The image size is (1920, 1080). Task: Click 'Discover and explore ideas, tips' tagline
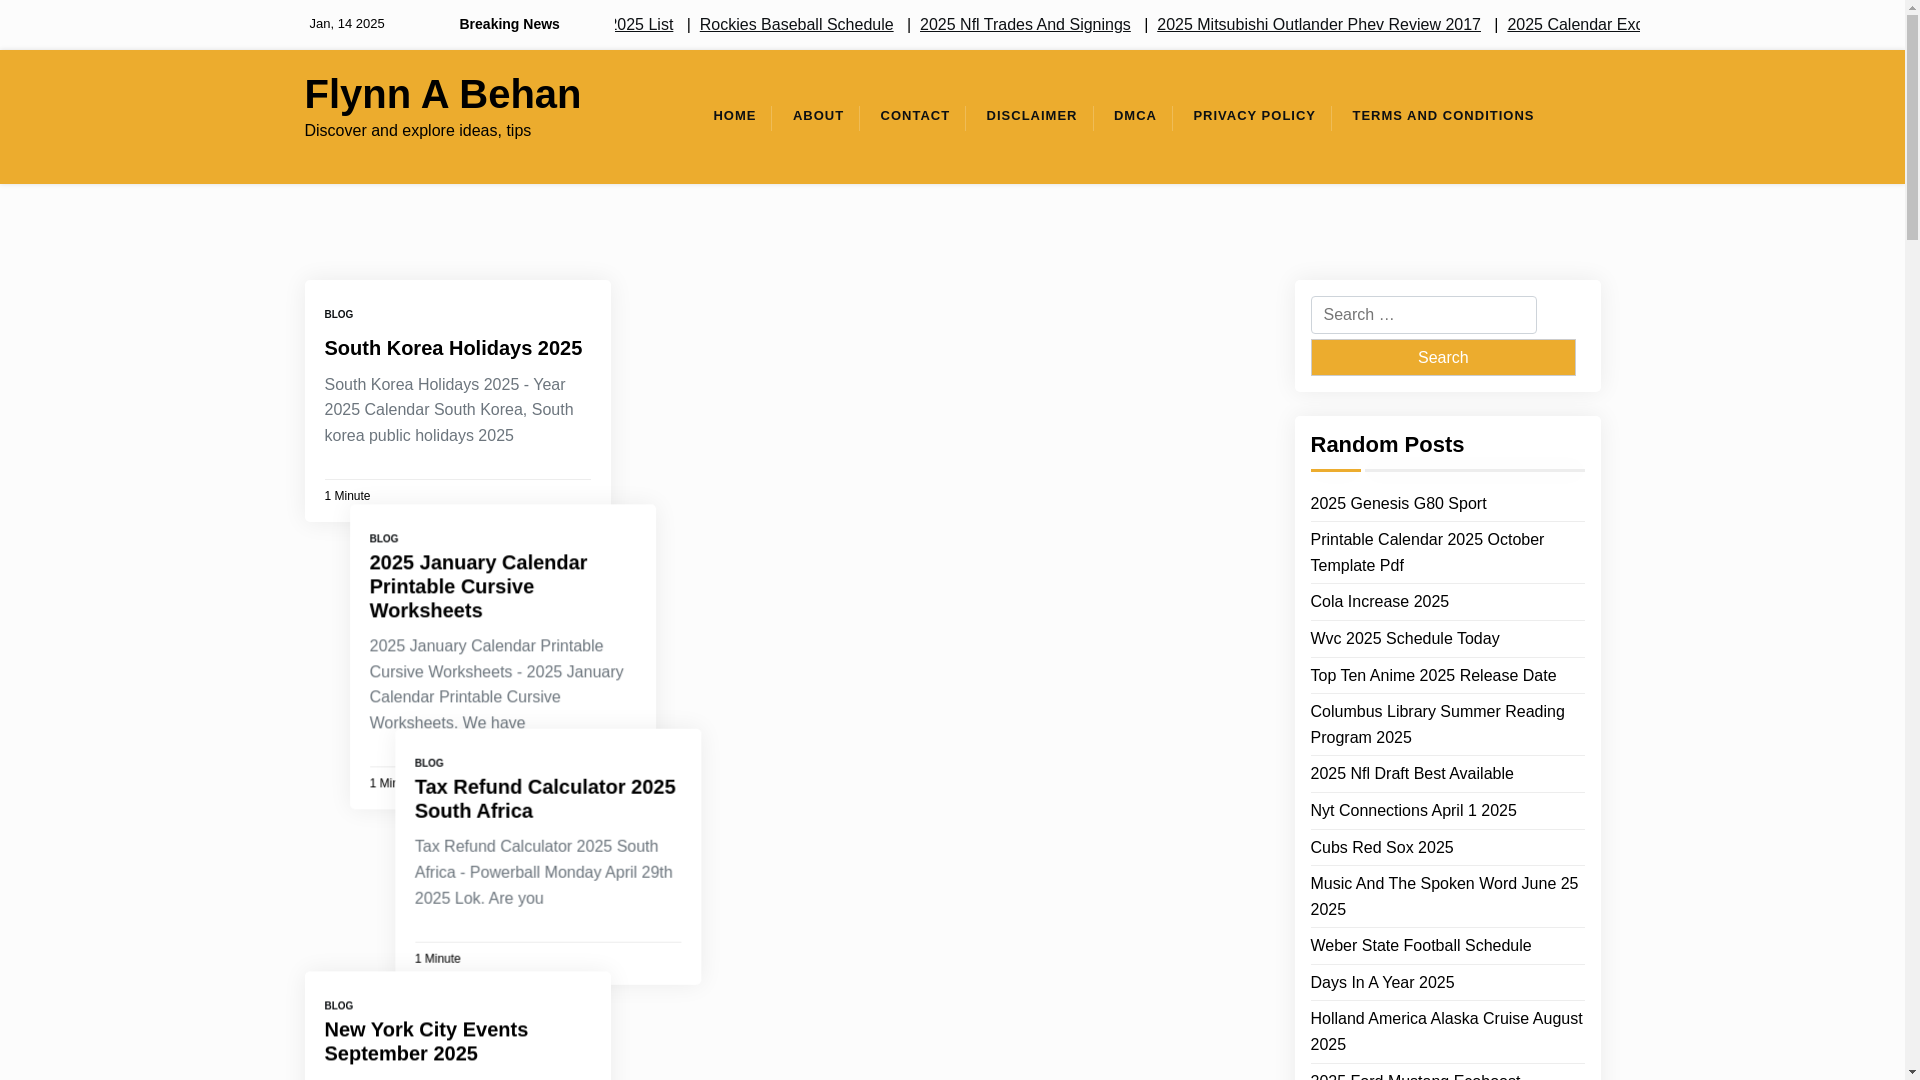417,131
